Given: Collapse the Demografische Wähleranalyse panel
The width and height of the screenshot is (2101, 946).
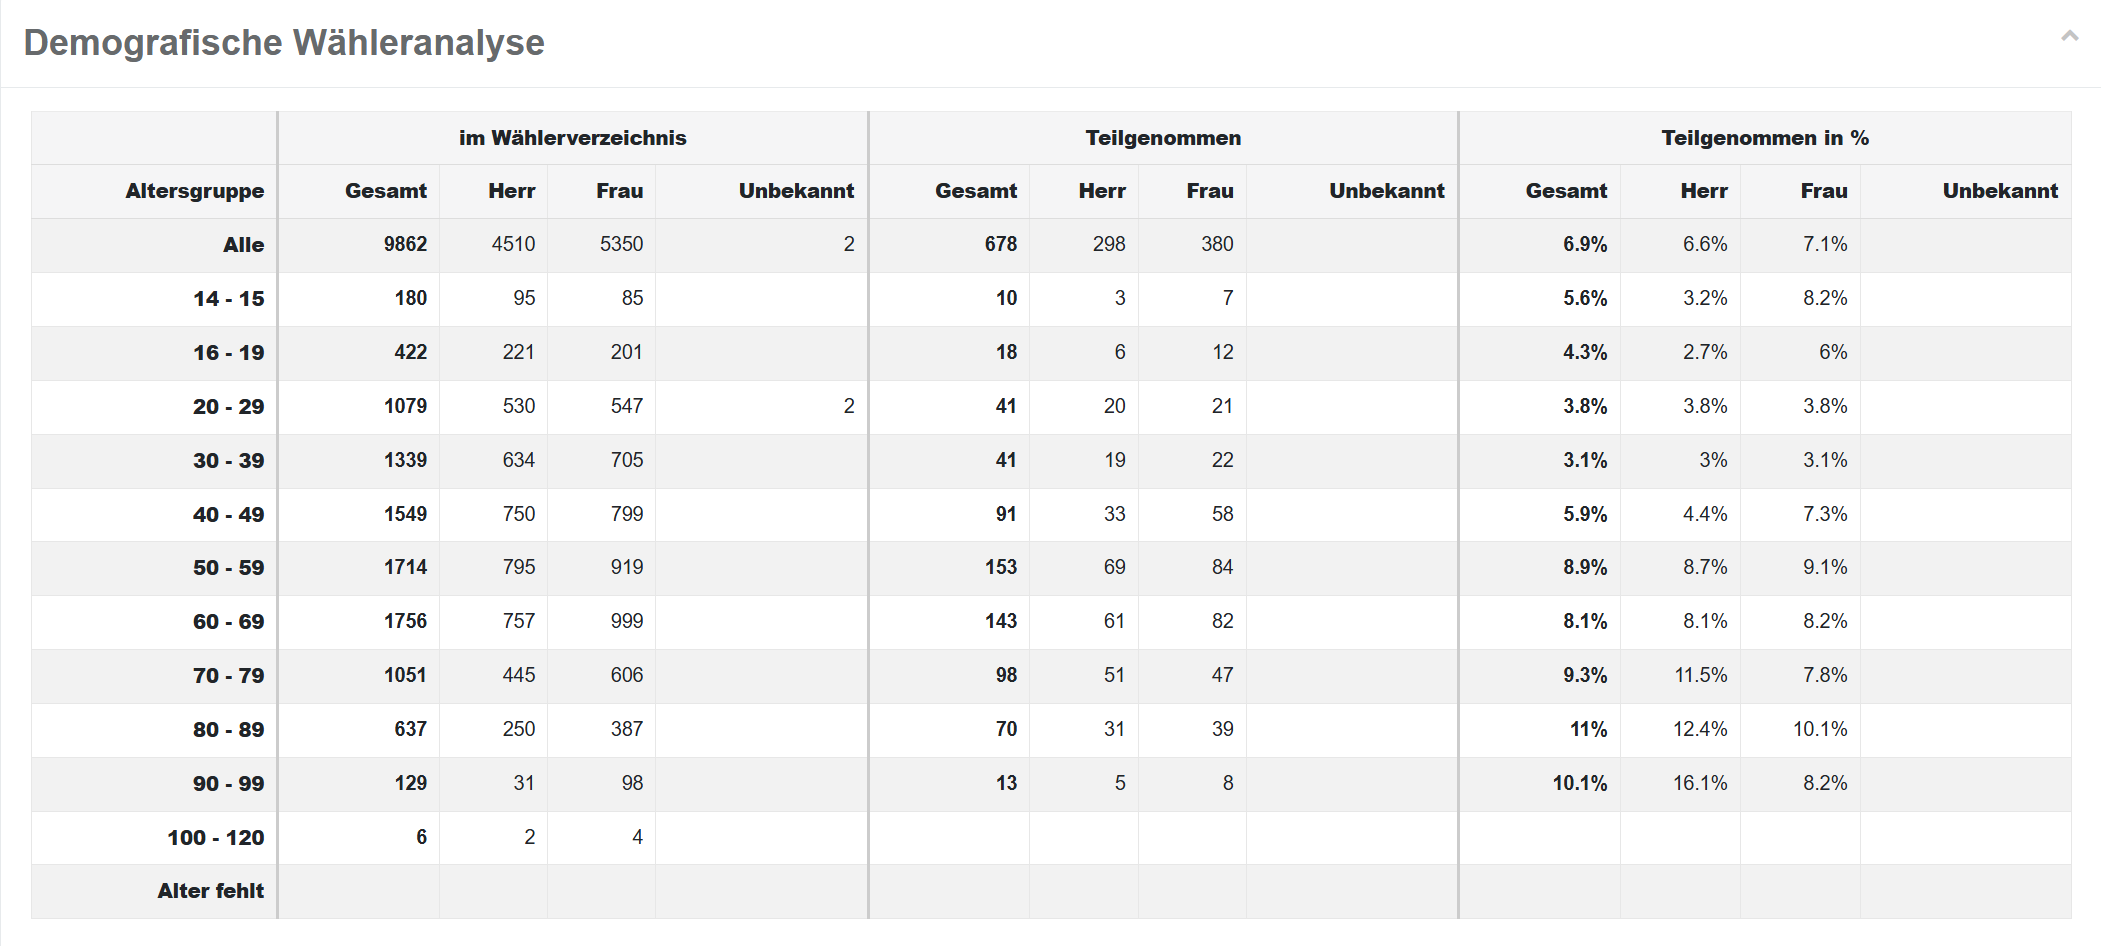Looking at the screenshot, I should 2069,37.
